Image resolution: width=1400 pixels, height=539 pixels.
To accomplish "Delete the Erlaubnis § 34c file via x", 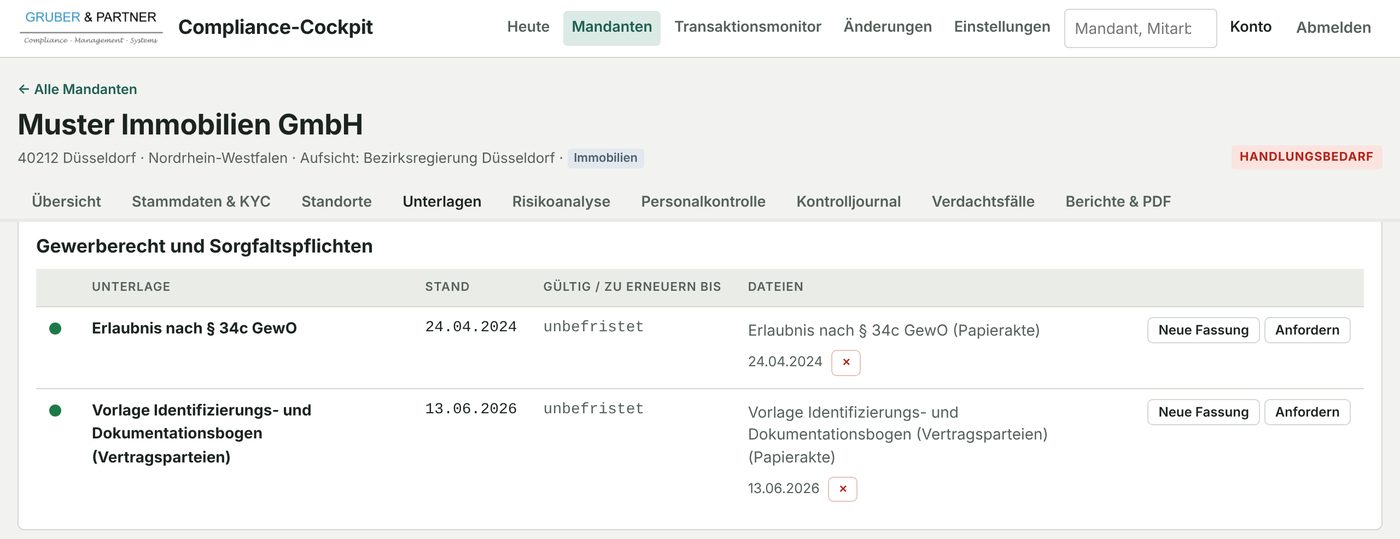I will 846,362.
